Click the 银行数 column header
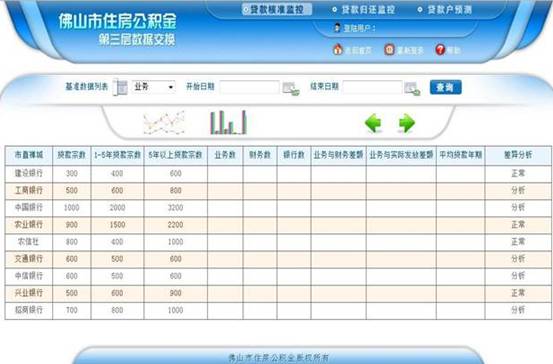The height and width of the screenshot is (364, 553). [294, 155]
